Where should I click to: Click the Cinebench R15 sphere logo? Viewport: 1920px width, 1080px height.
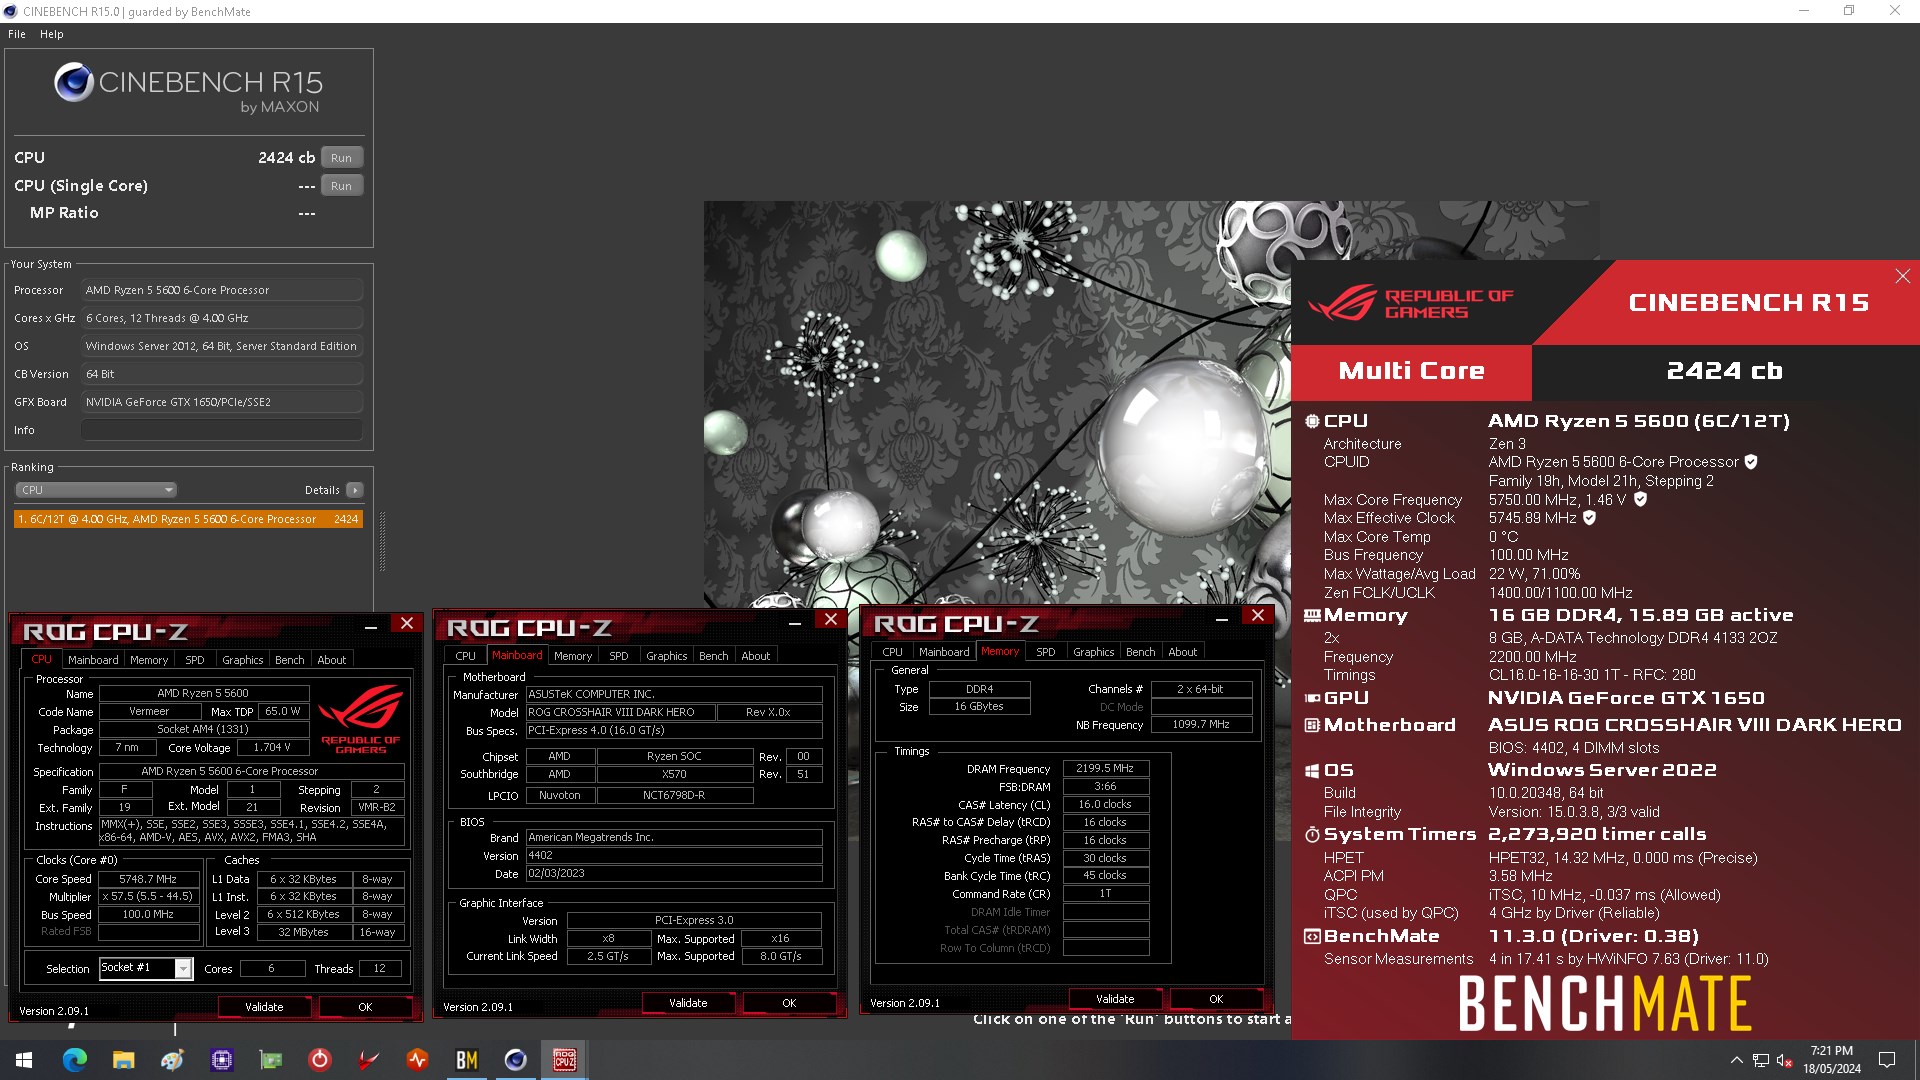pos(74,82)
